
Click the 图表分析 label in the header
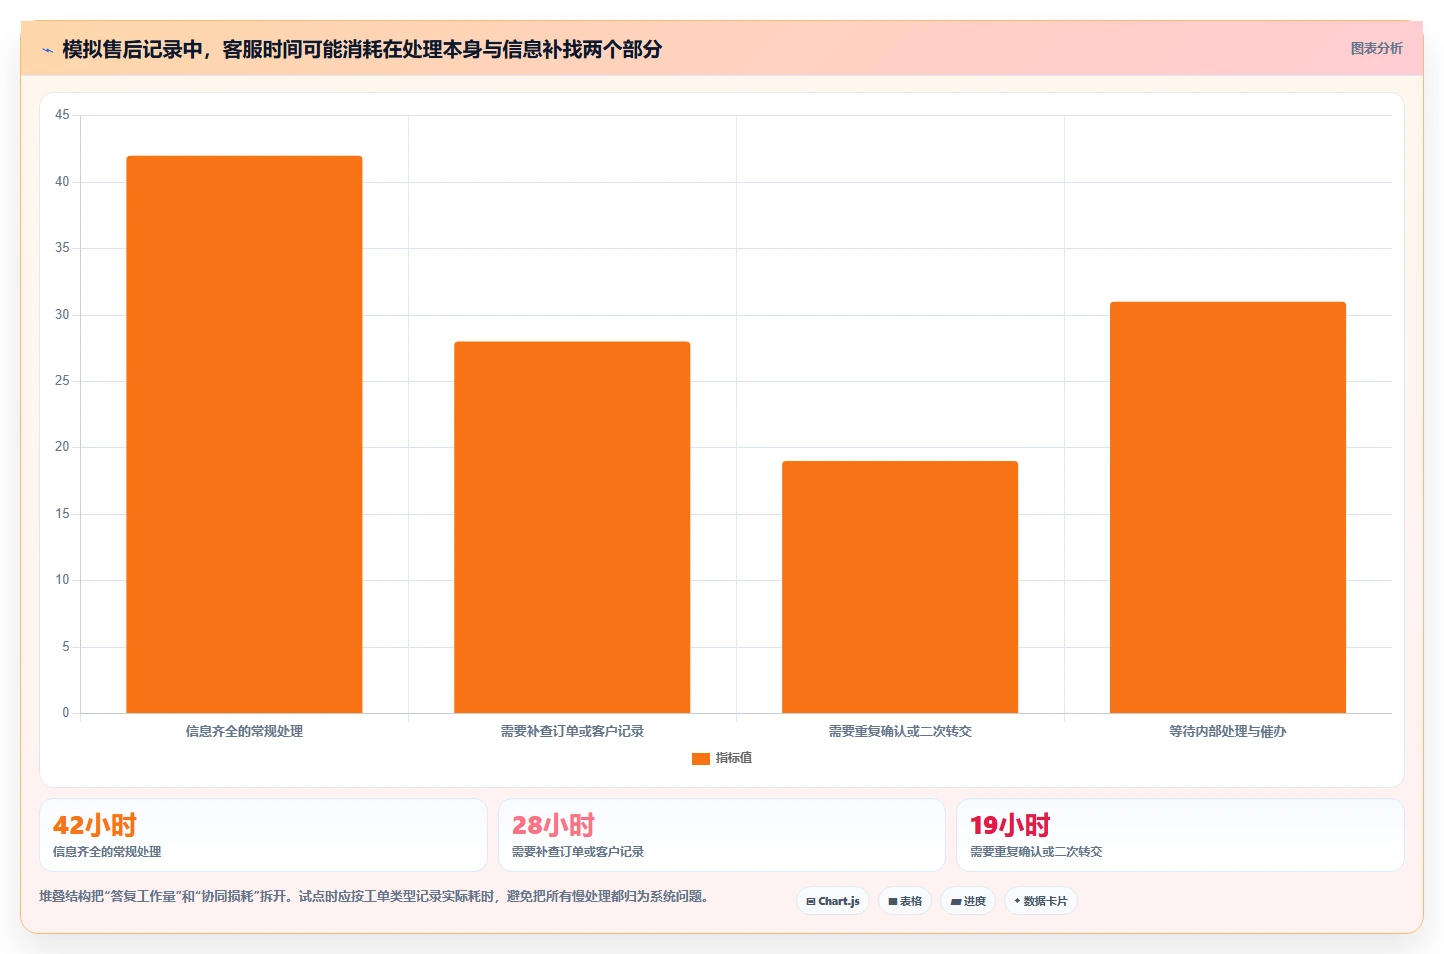1376,48
